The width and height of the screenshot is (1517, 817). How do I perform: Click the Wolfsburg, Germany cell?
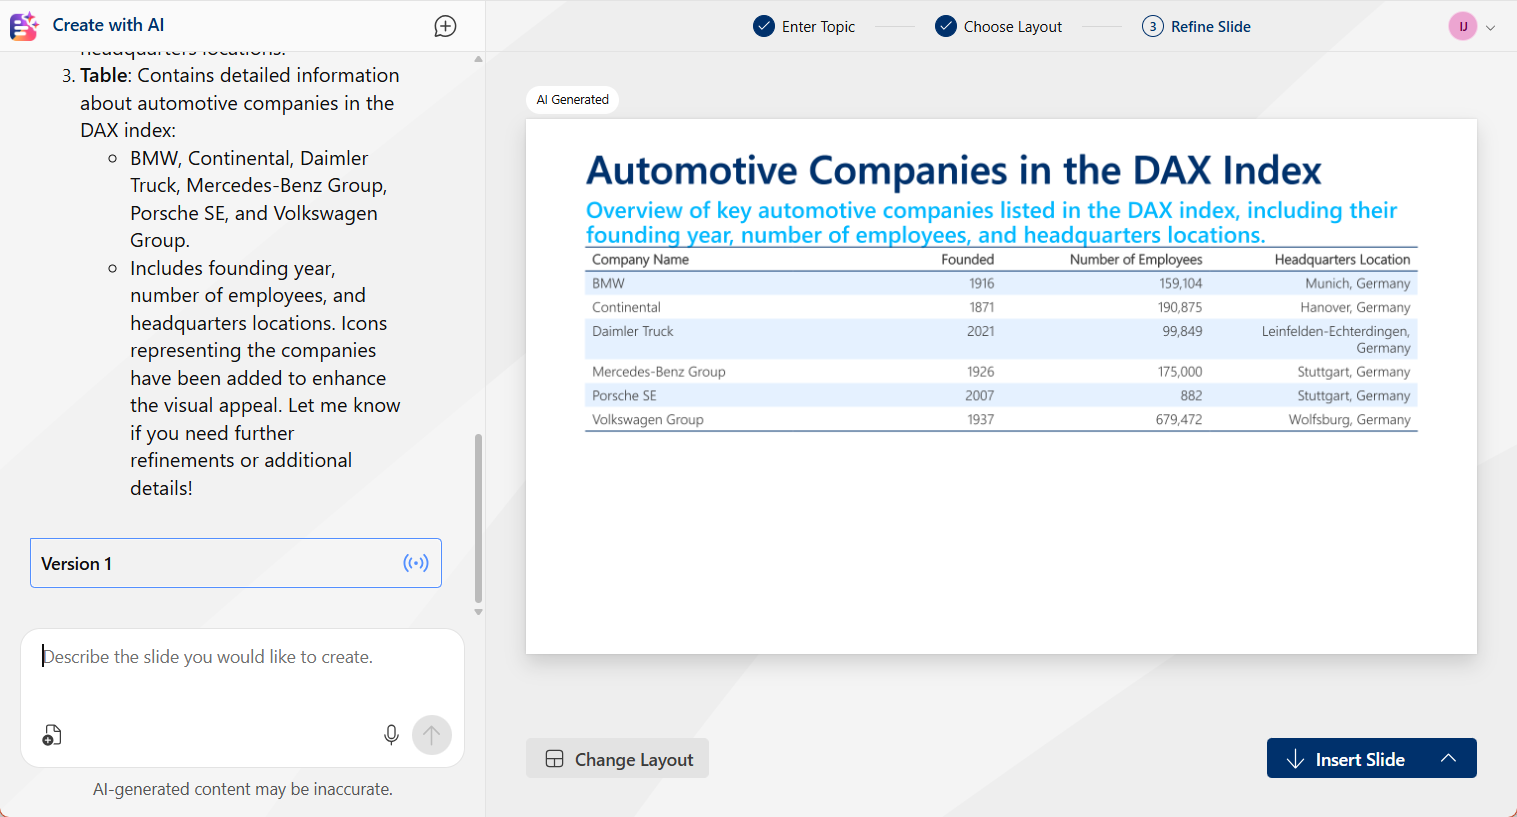coord(1349,419)
